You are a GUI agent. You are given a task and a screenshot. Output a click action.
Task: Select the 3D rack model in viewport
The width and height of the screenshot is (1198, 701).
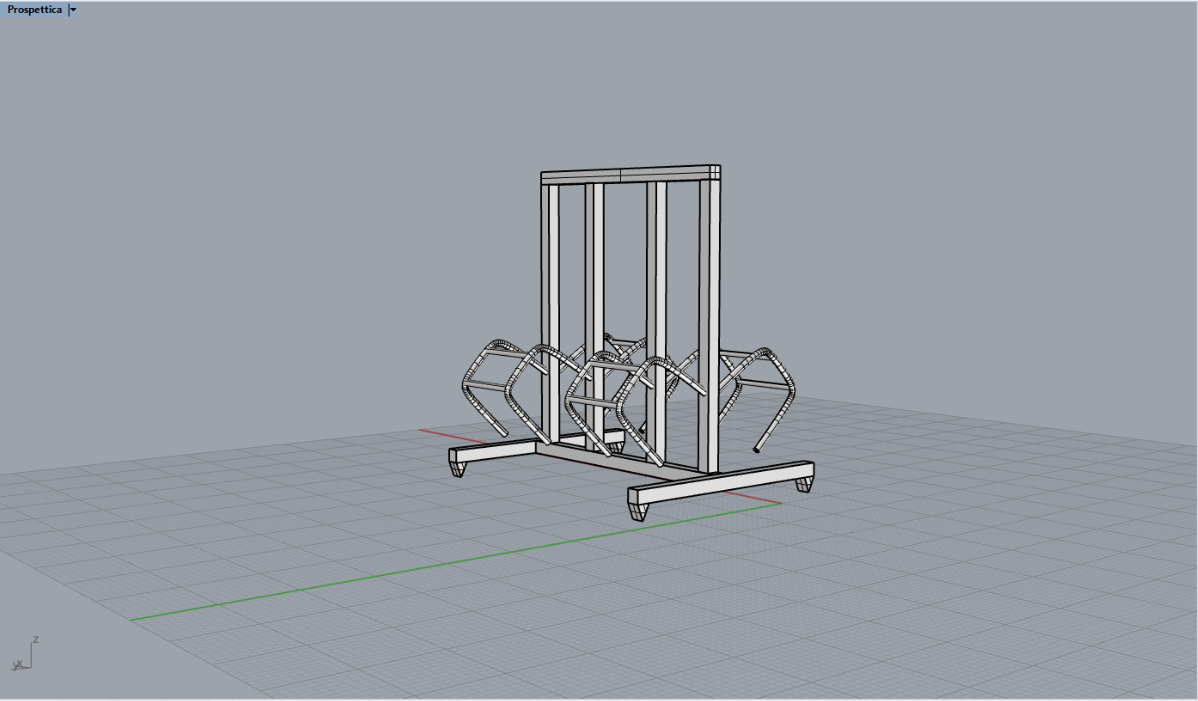click(631, 343)
